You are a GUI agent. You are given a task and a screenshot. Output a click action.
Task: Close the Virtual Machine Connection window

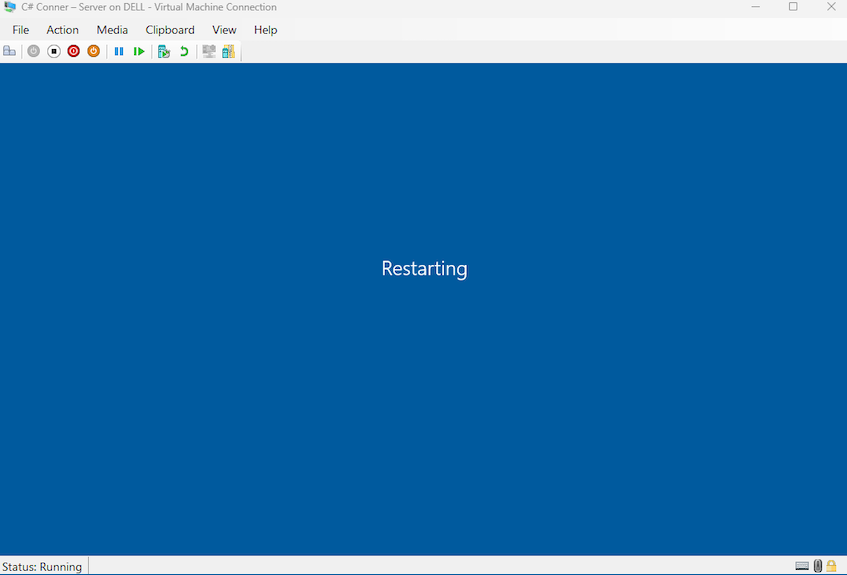(831, 7)
